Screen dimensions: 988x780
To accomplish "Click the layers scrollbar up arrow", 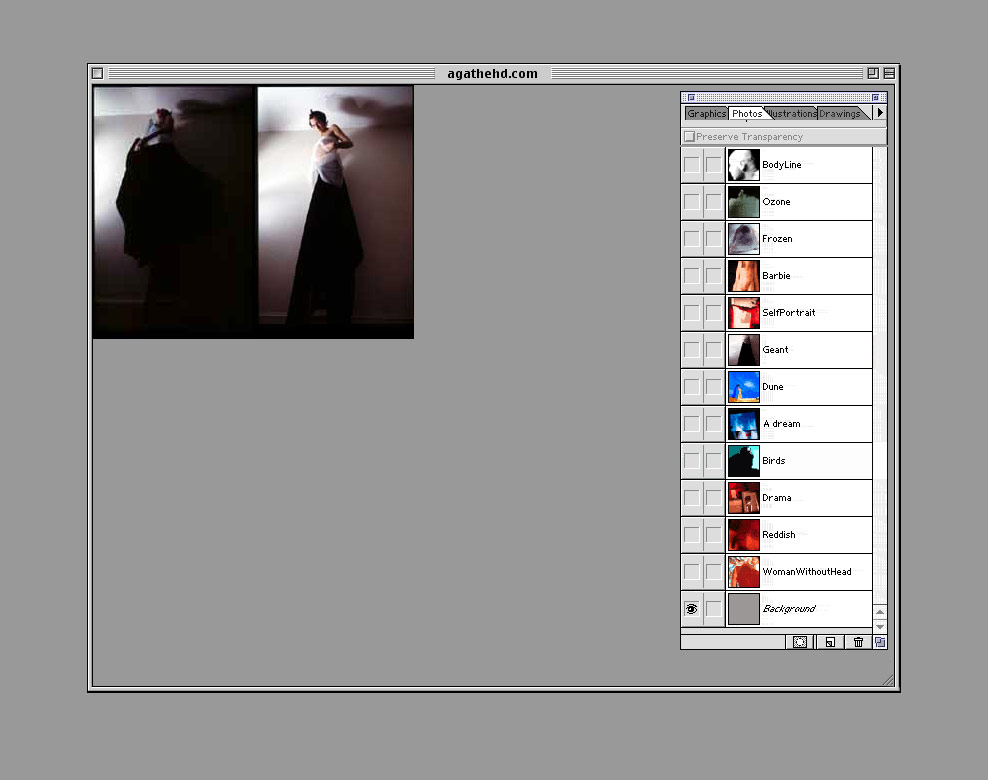I will [880, 612].
